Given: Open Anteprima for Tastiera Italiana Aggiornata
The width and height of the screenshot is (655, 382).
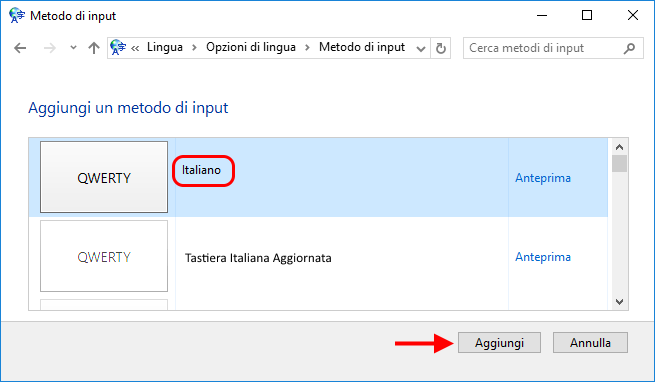Looking at the screenshot, I should (x=543, y=257).
